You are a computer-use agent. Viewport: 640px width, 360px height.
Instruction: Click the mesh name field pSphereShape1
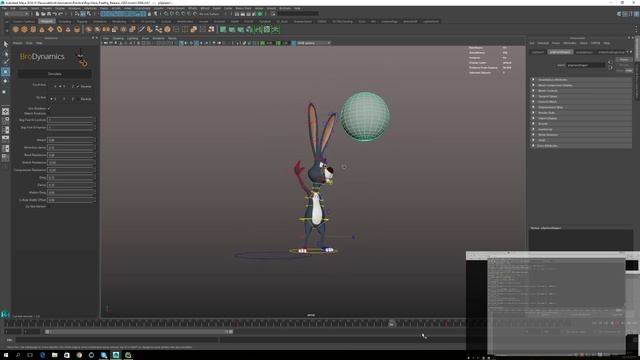pyautogui.click(x=586, y=65)
